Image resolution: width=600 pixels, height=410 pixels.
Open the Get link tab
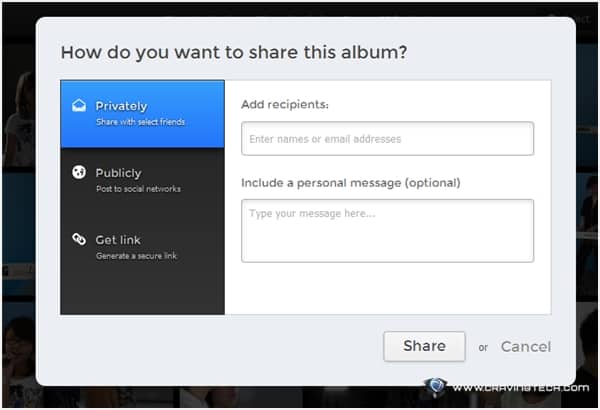pos(142,247)
